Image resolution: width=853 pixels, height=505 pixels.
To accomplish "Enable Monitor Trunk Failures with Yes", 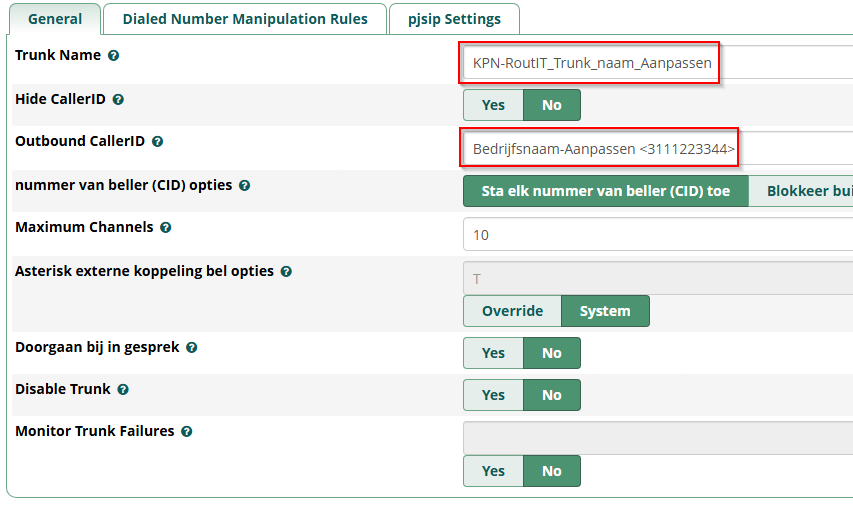I will pyautogui.click(x=493, y=471).
